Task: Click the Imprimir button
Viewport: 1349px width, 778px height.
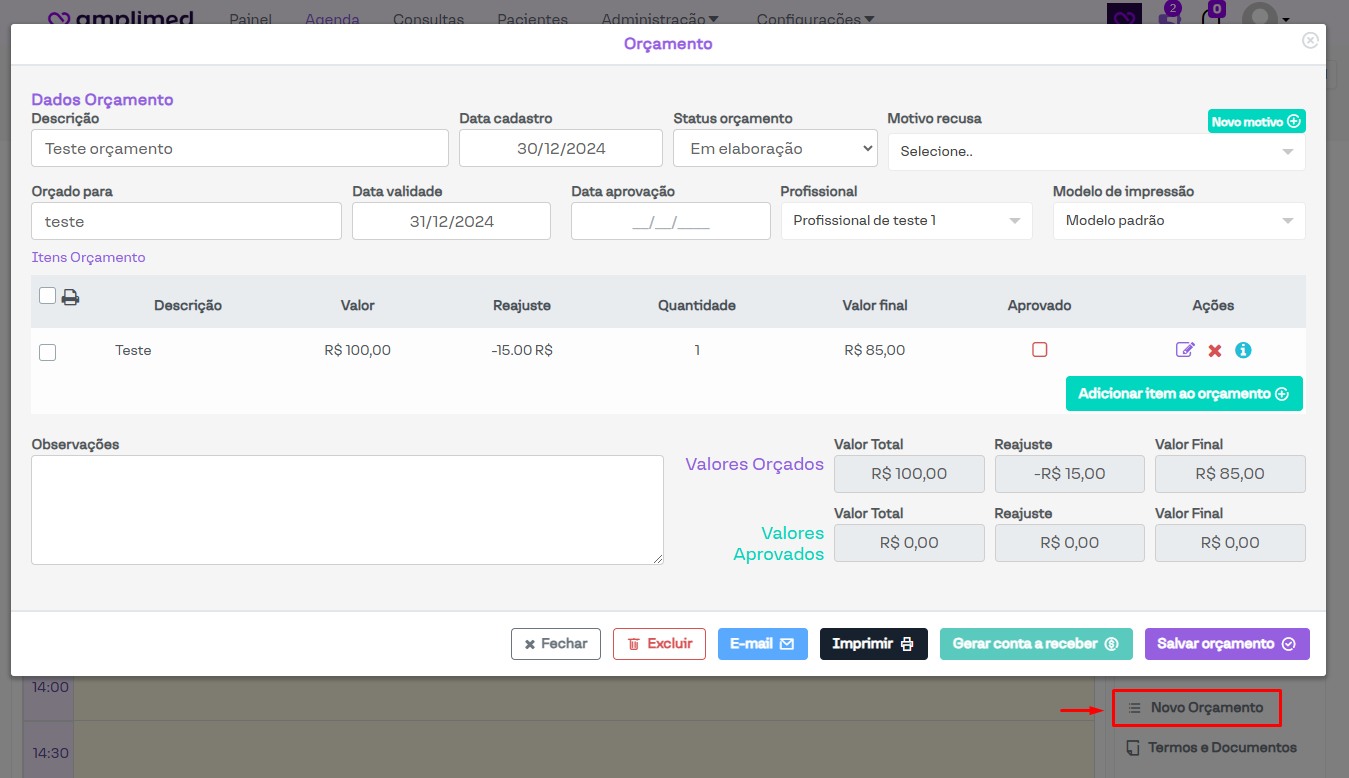Action: tap(873, 644)
